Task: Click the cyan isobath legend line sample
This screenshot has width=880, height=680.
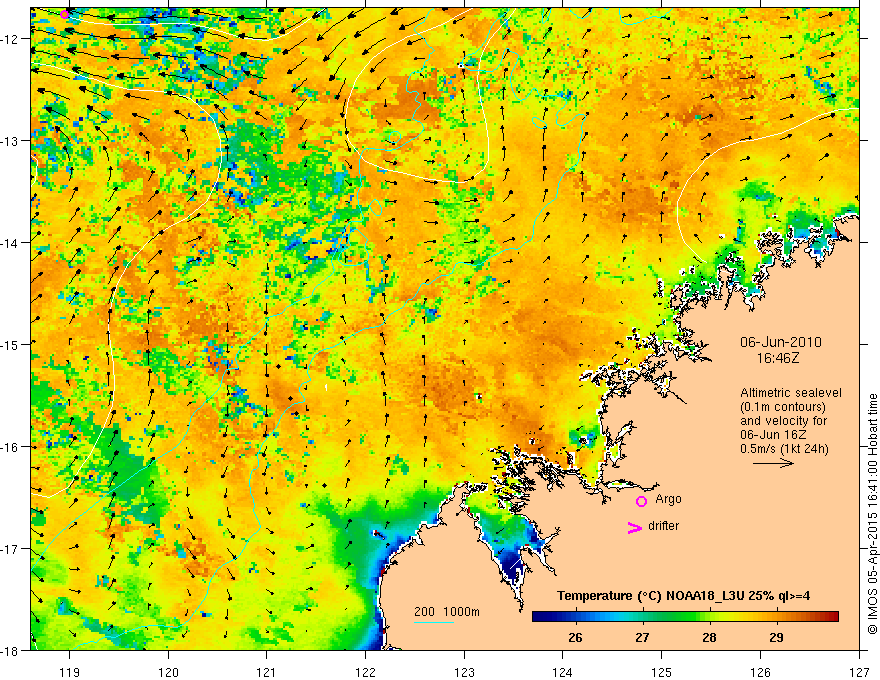Action: tap(434, 622)
